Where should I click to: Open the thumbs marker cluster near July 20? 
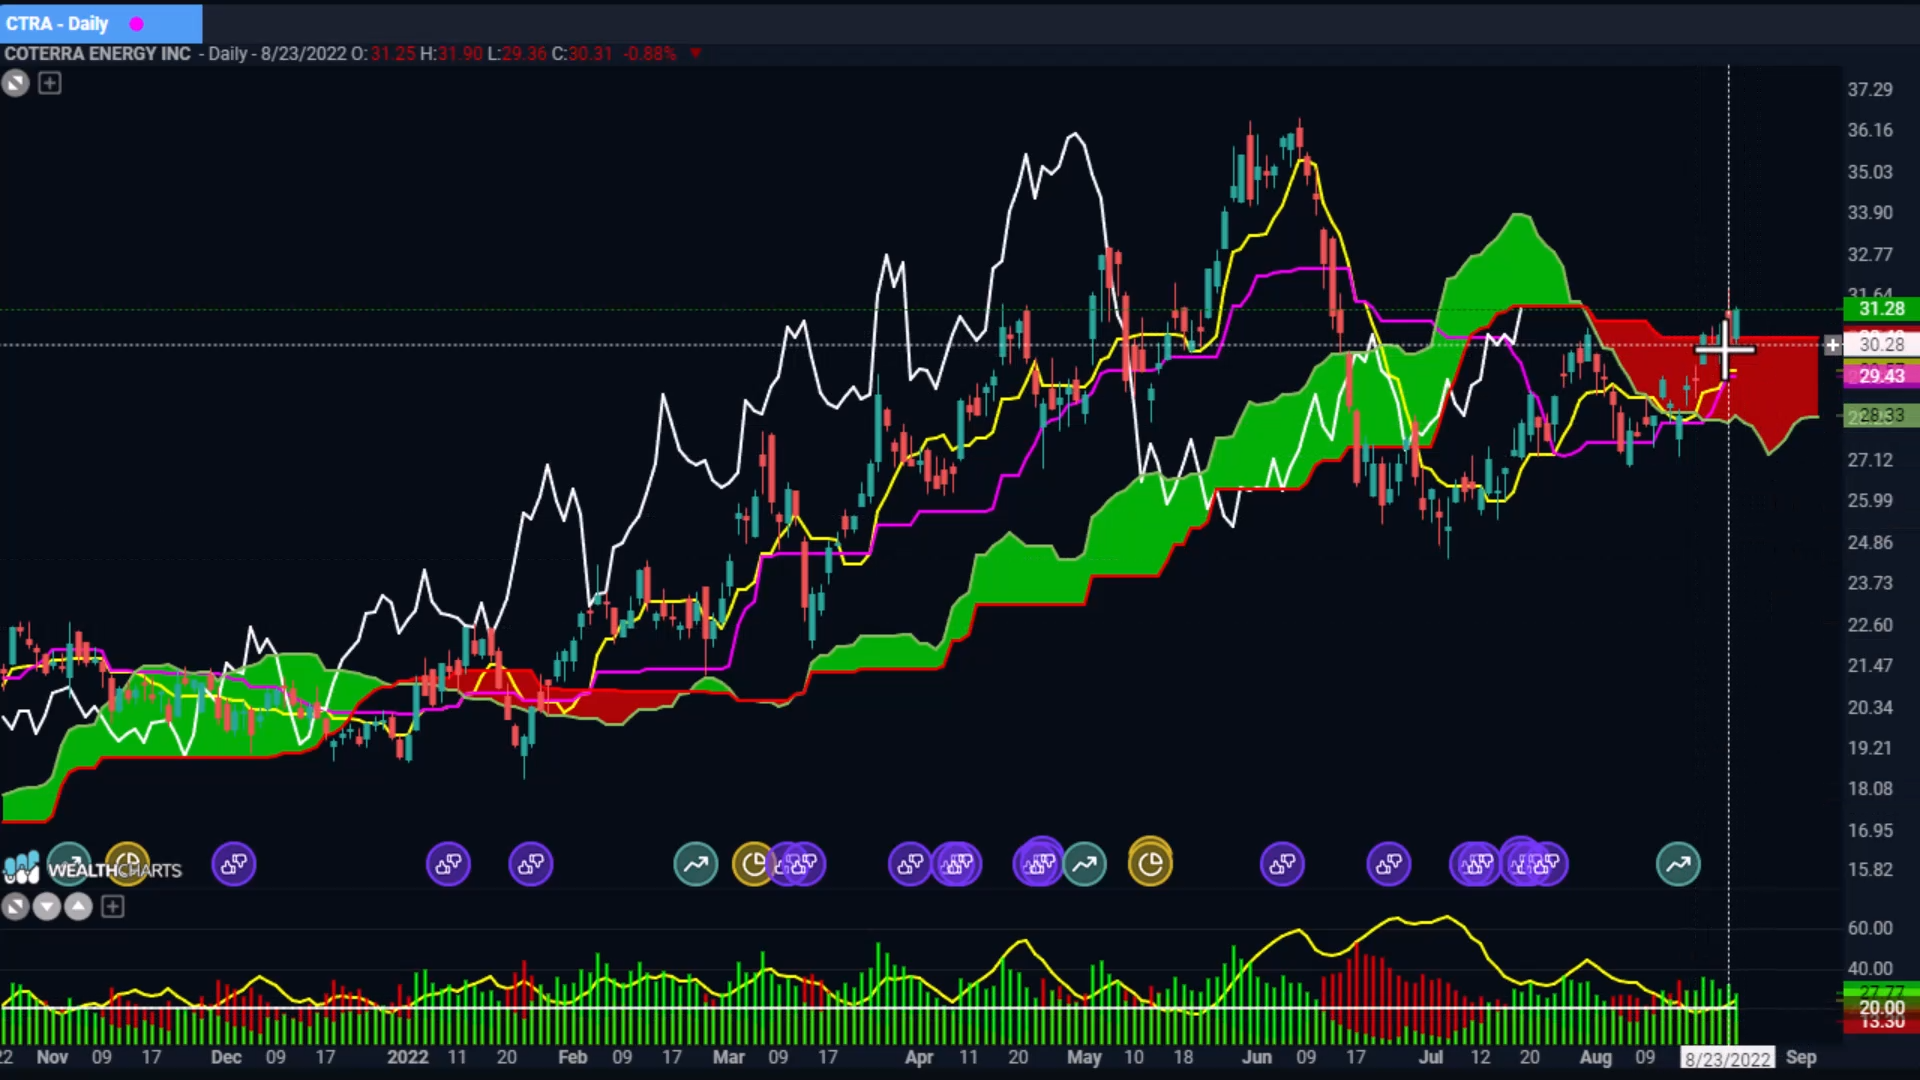point(1536,864)
